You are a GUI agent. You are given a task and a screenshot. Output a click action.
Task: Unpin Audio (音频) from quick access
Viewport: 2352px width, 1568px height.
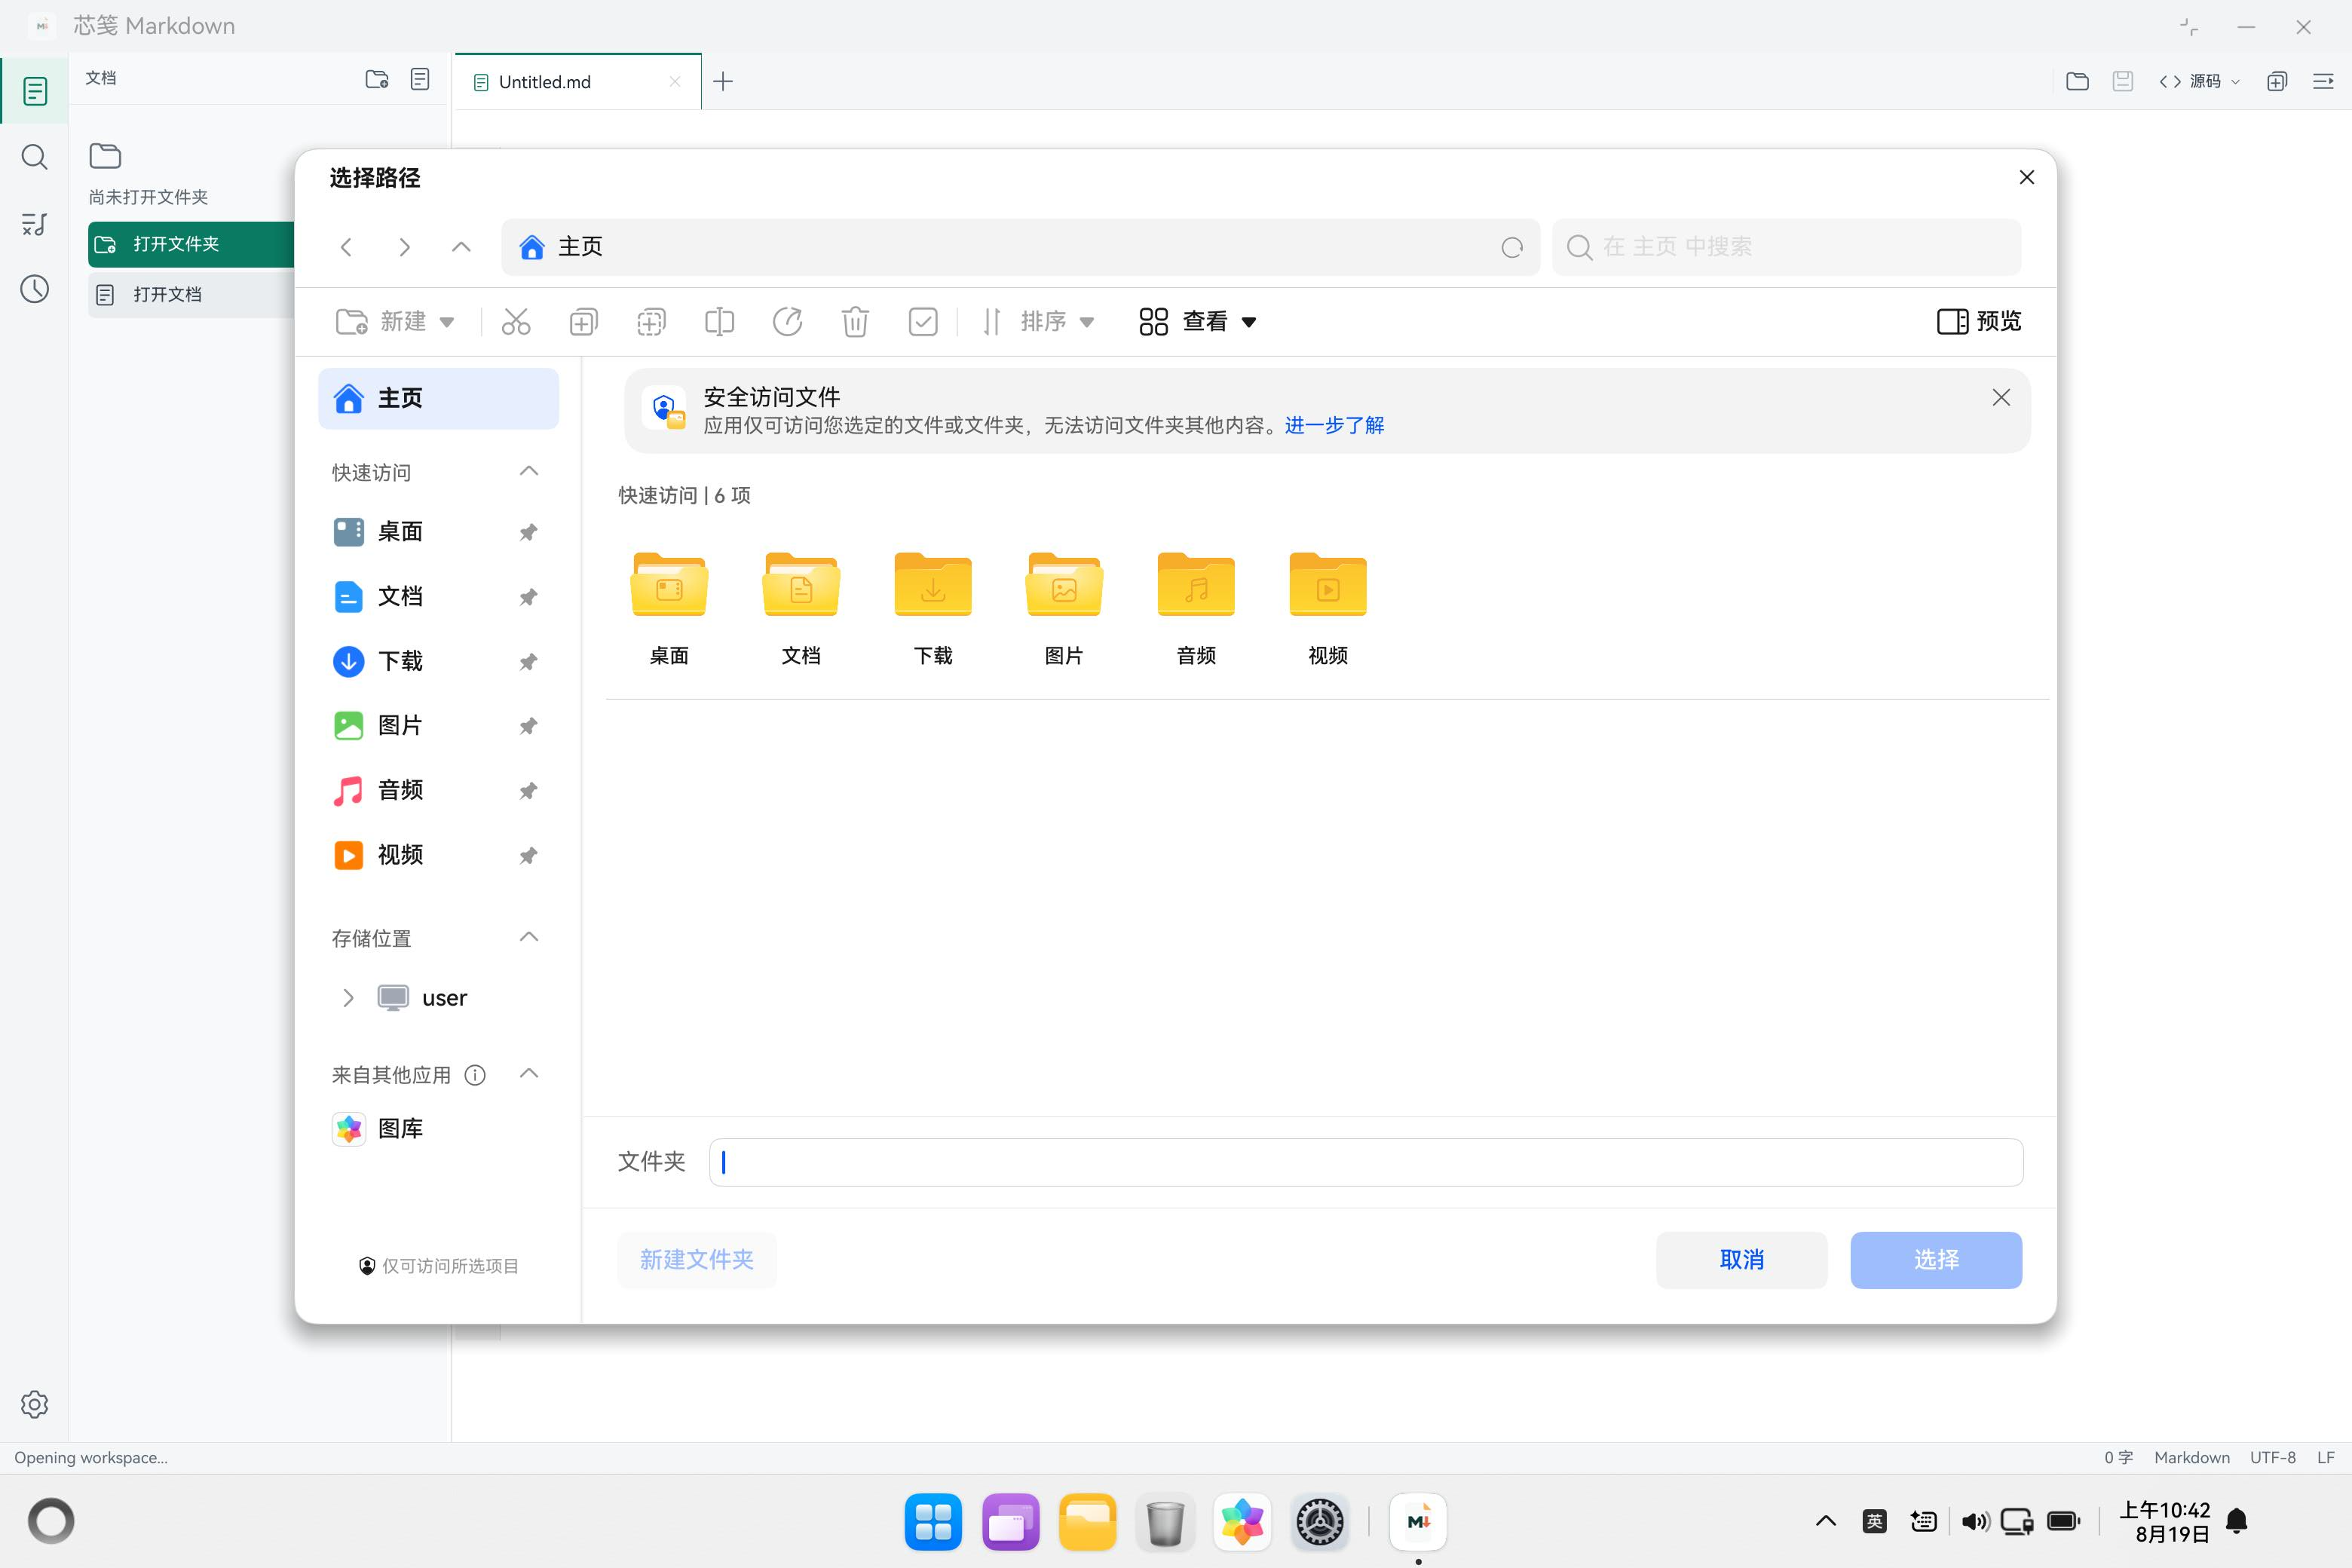click(x=528, y=791)
